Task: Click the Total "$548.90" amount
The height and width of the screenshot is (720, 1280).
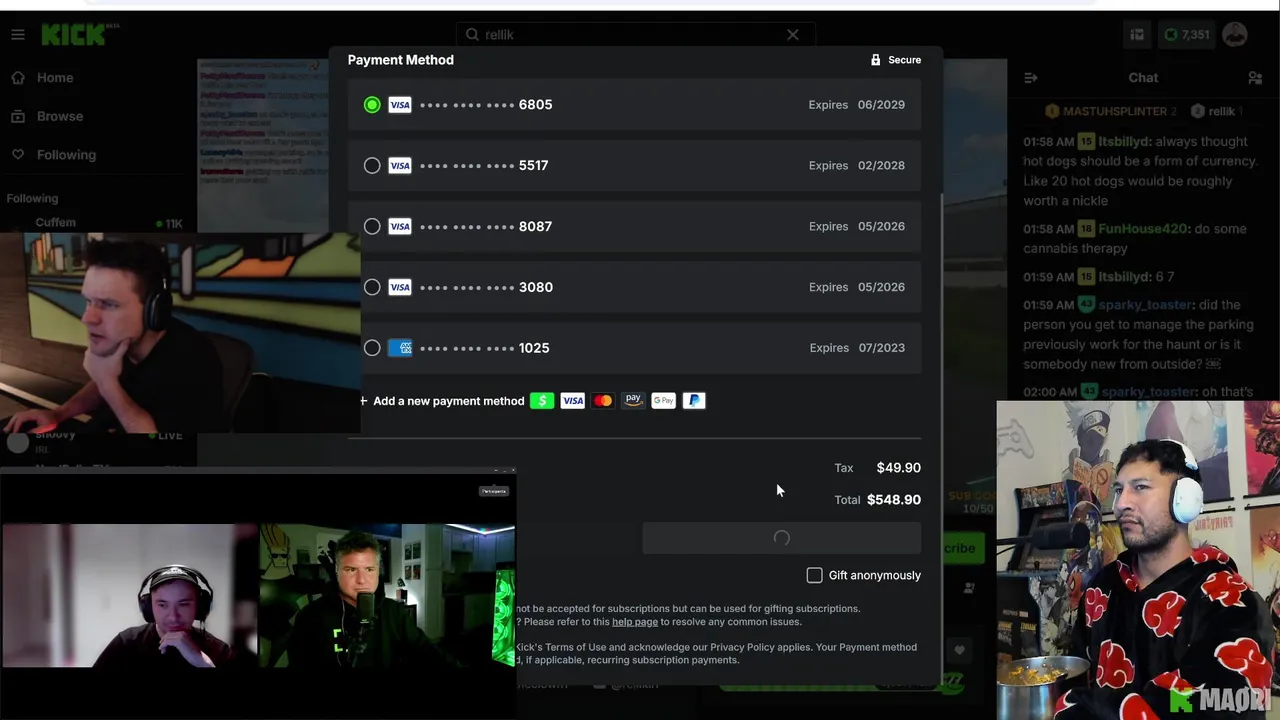Action: pos(894,500)
